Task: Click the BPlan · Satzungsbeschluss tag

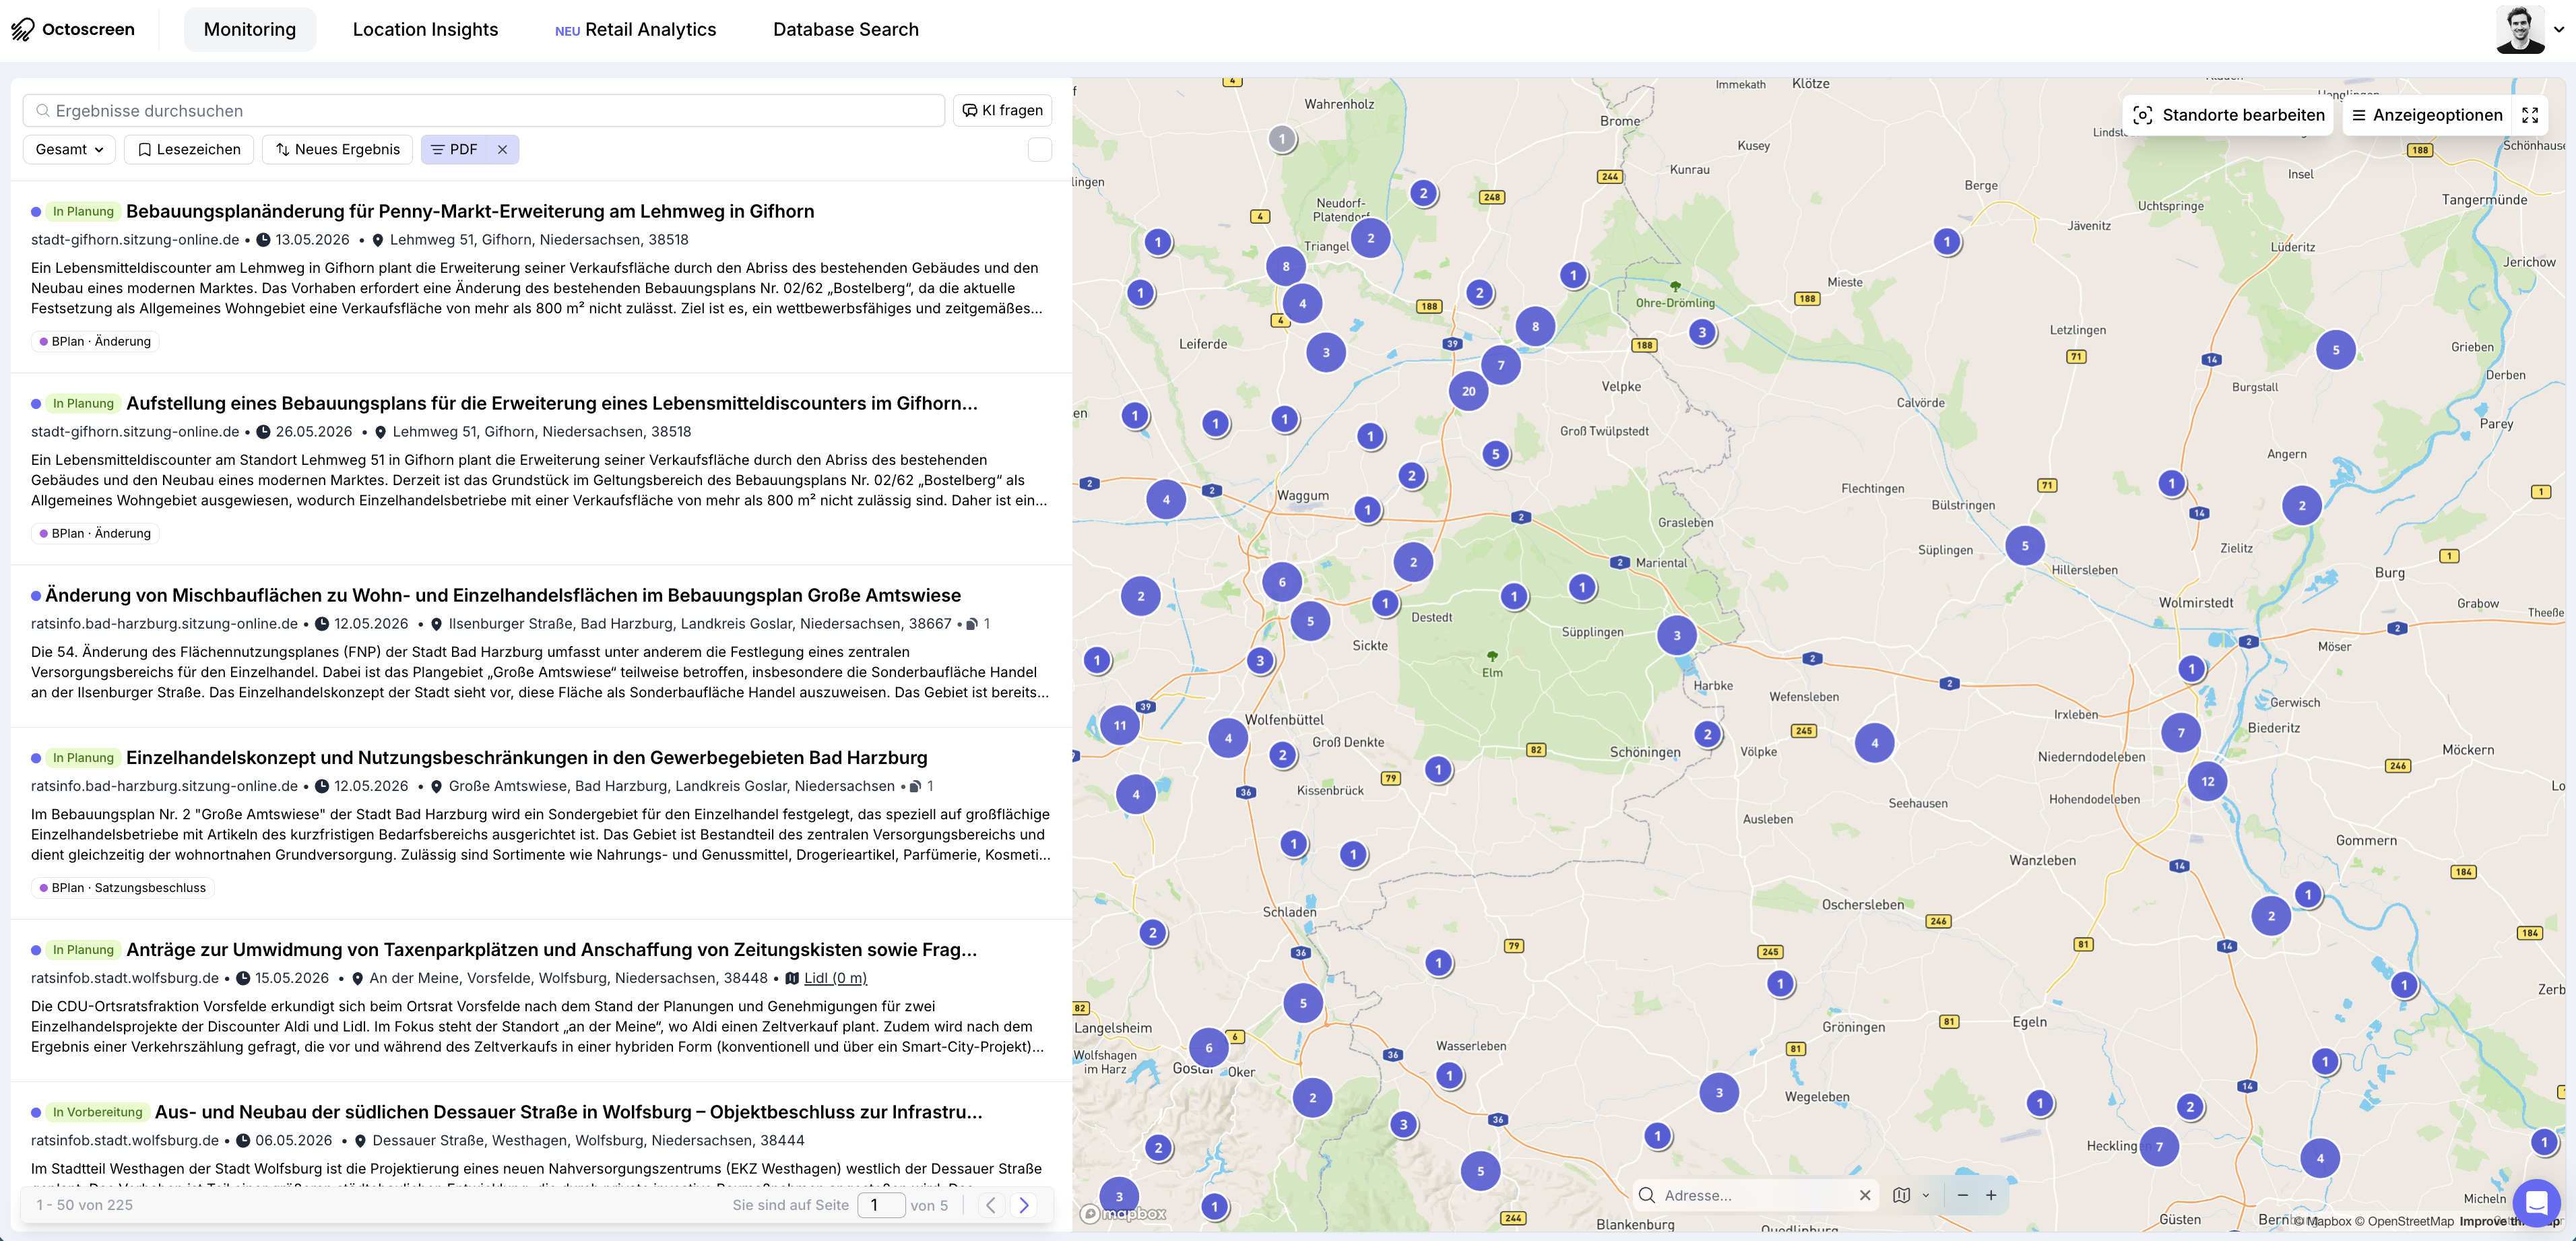Action: point(123,887)
